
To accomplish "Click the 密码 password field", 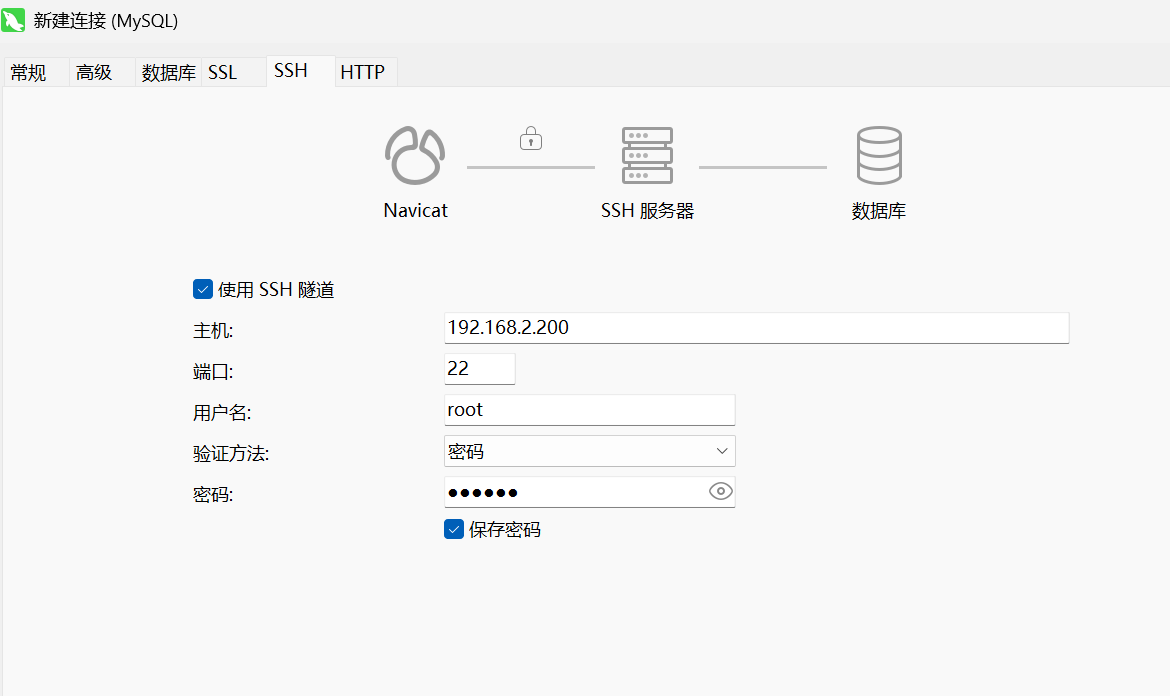I will (x=589, y=492).
